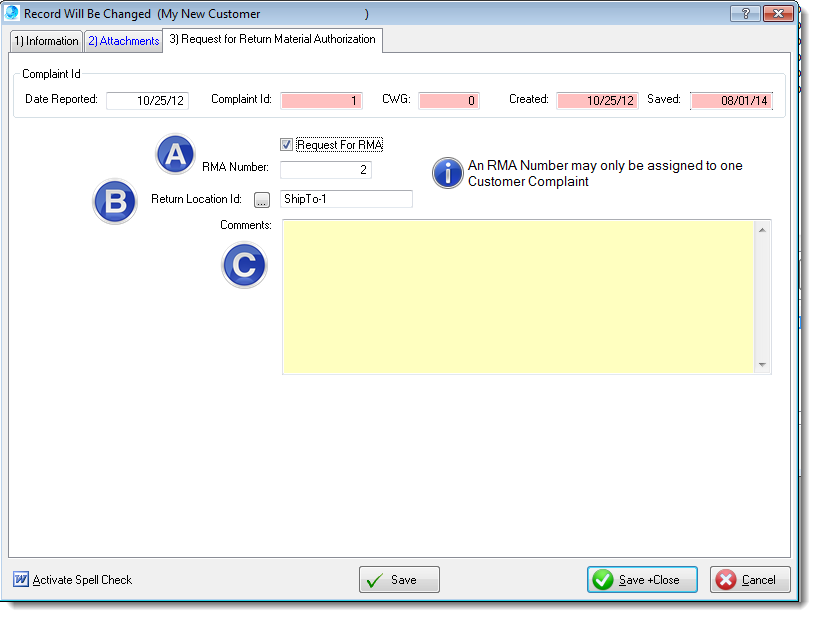
Task: Click the Word spell check icon
Action: tap(21, 580)
